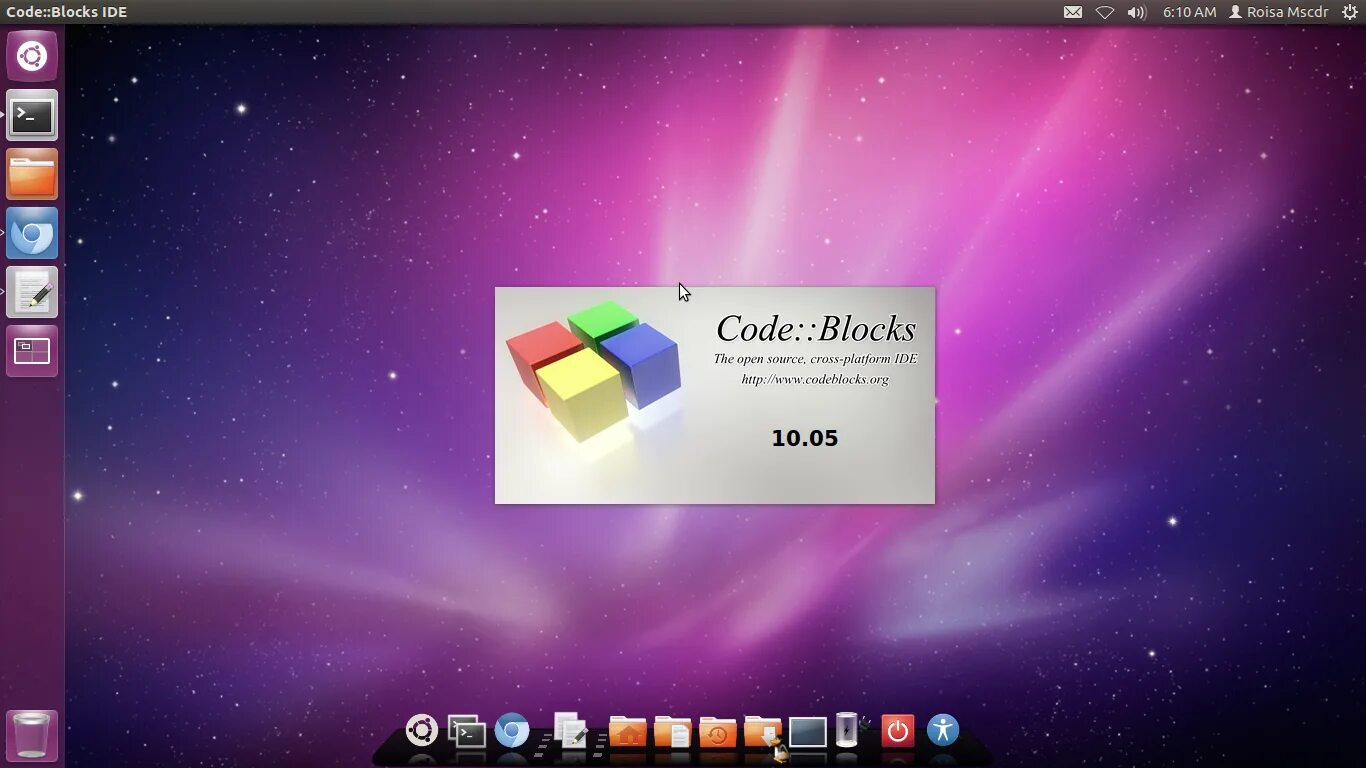The height and width of the screenshot is (768, 1366).
Task: Click the 10.05 version number
Action: pyautogui.click(x=805, y=438)
